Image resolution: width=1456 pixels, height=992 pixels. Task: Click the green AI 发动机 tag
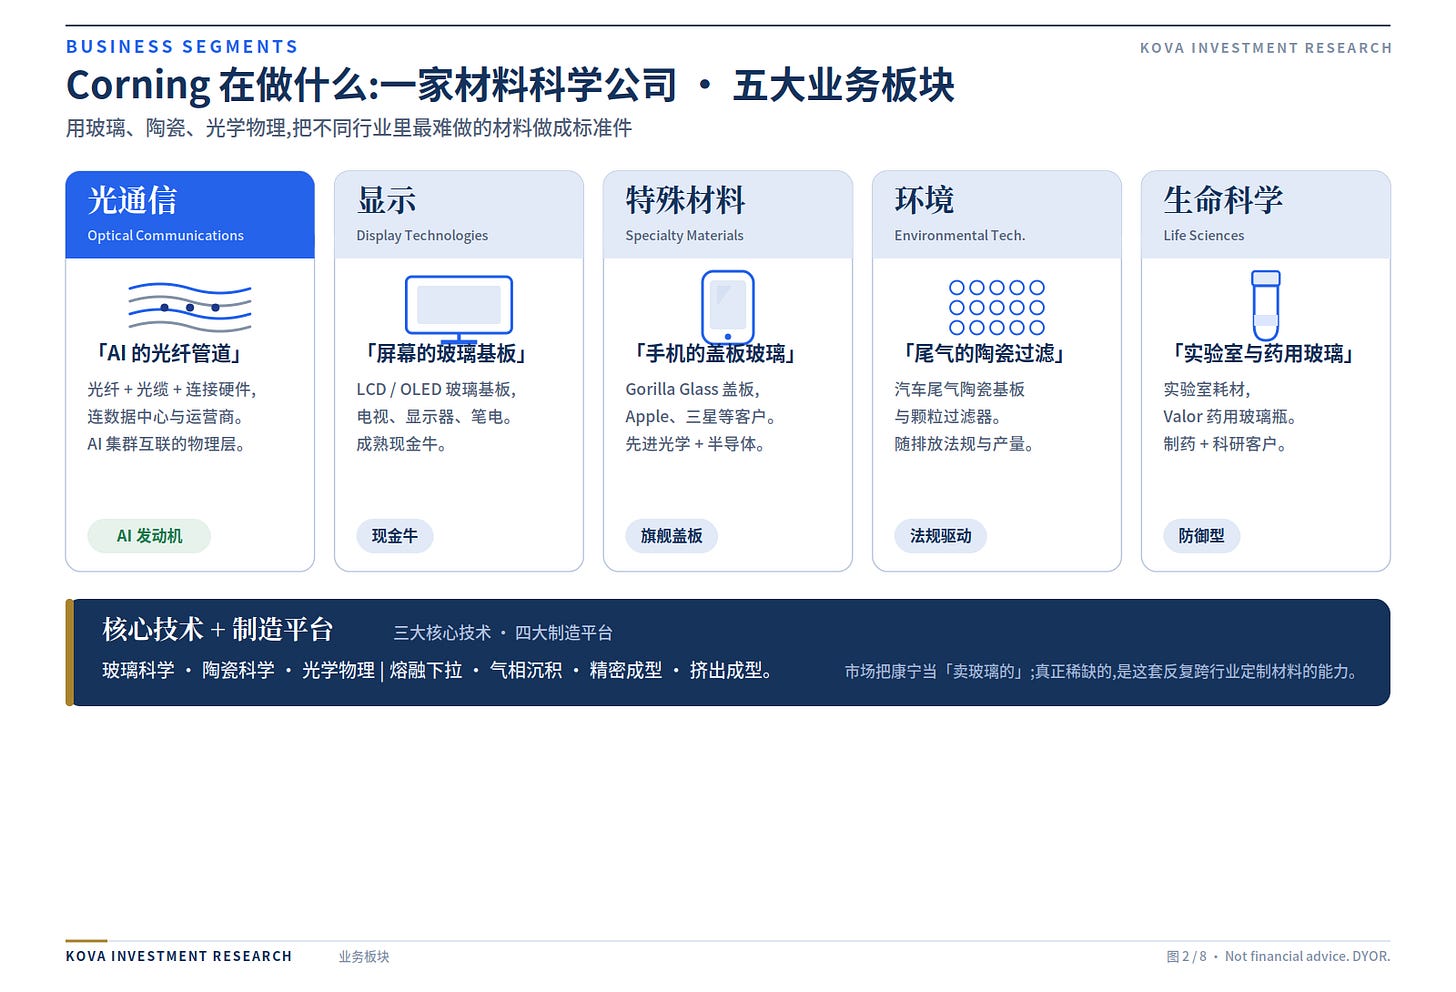pos(149,536)
